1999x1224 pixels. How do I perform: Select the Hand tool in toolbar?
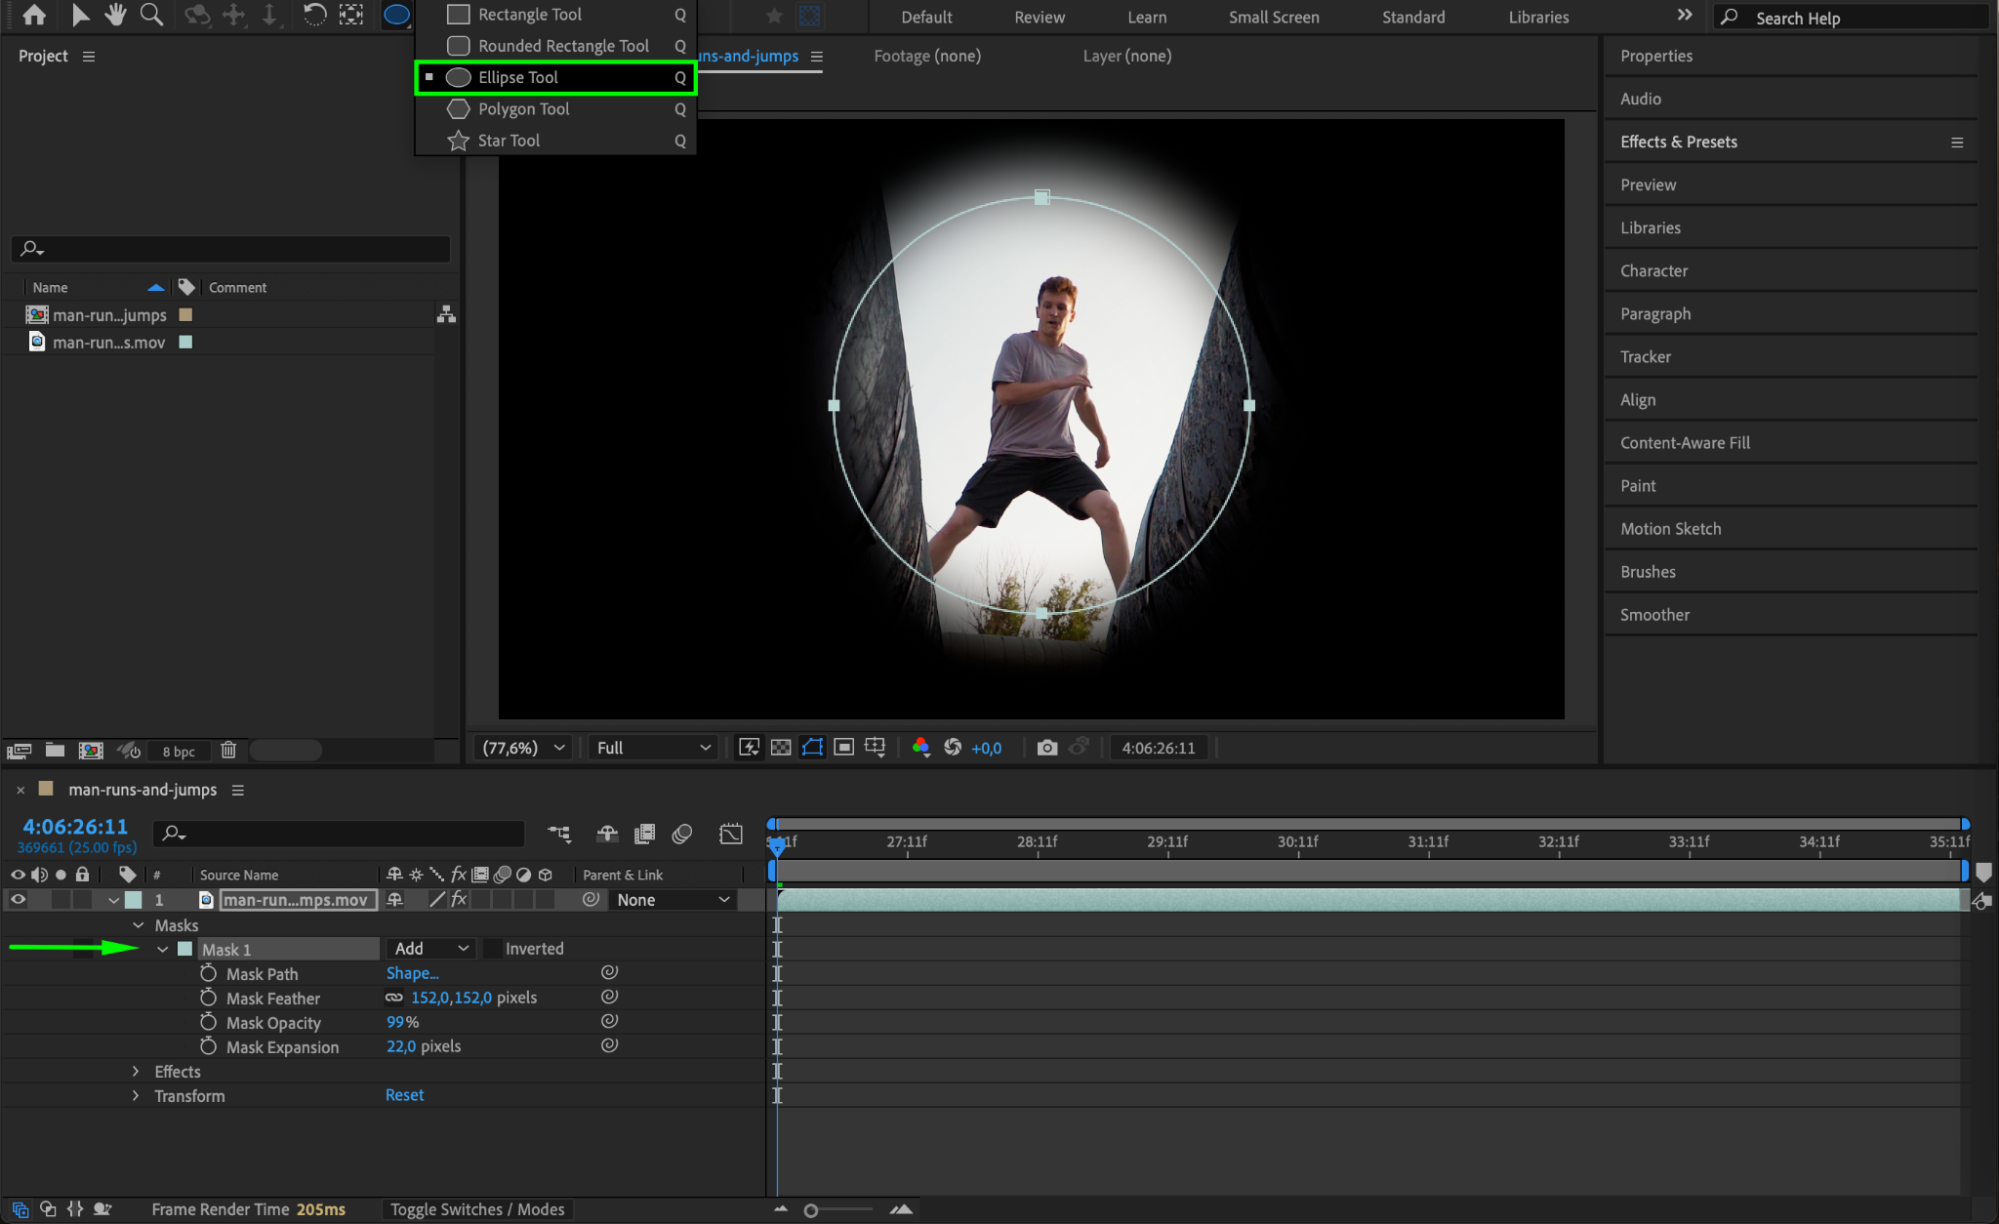[116, 15]
